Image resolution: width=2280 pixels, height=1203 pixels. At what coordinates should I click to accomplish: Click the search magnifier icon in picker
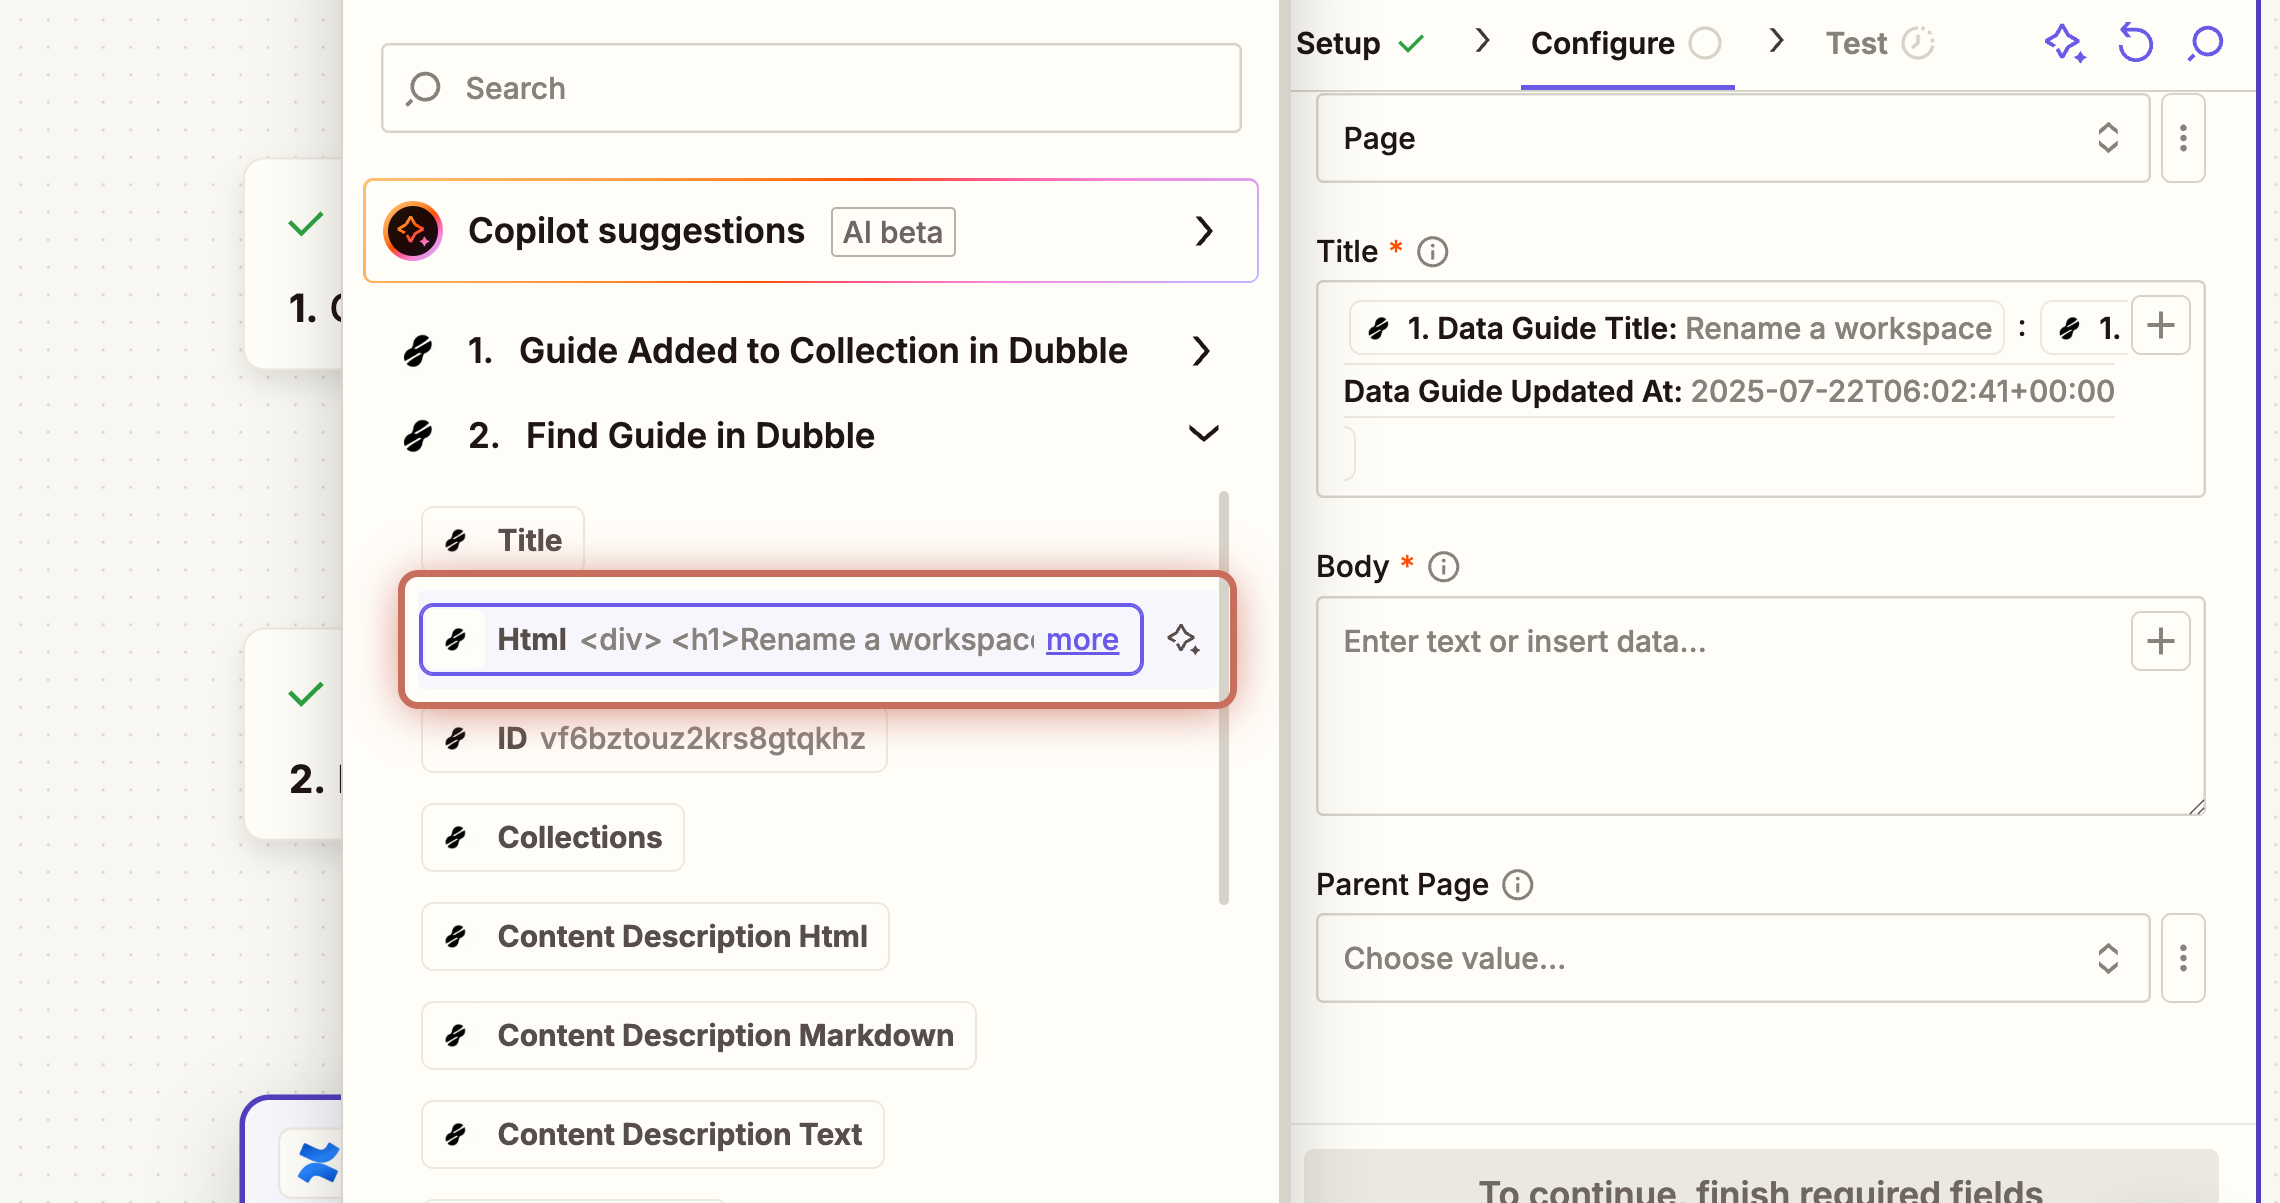pos(423,88)
